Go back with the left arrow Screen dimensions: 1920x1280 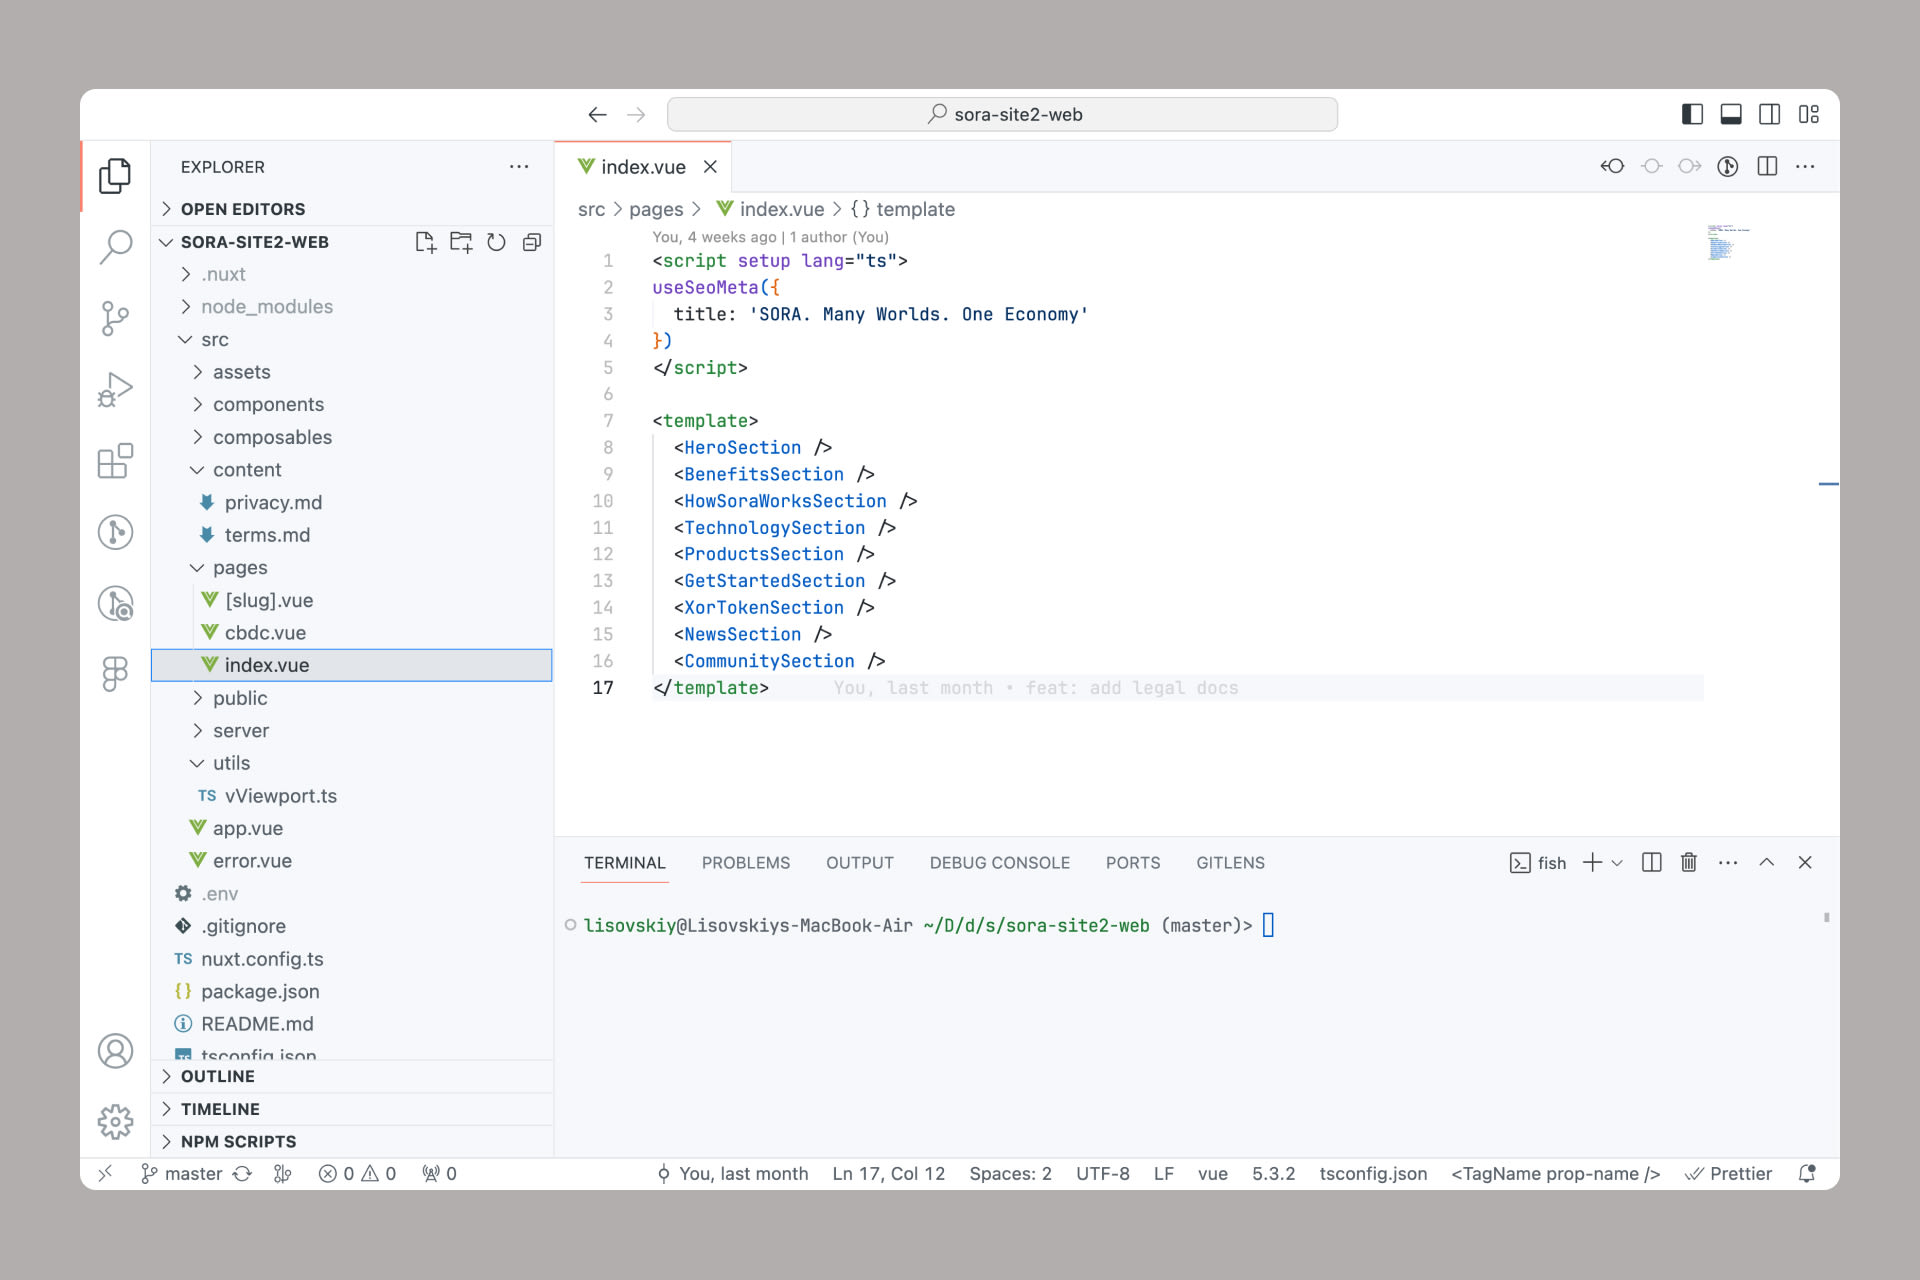tap(597, 115)
